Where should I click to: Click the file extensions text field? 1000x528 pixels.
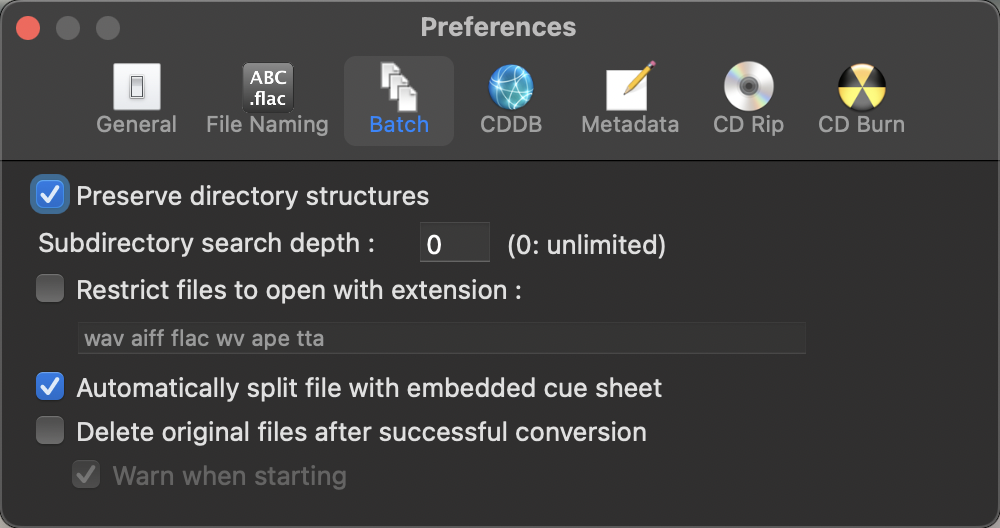pyautogui.click(x=441, y=338)
